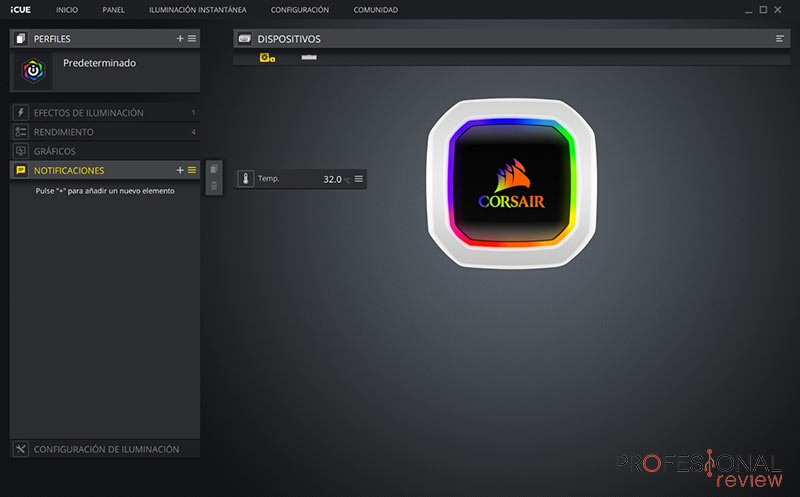Open the PANEL menu
This screenshot has width=800, height=497.
pyautogui.click(x=113, y=10)
